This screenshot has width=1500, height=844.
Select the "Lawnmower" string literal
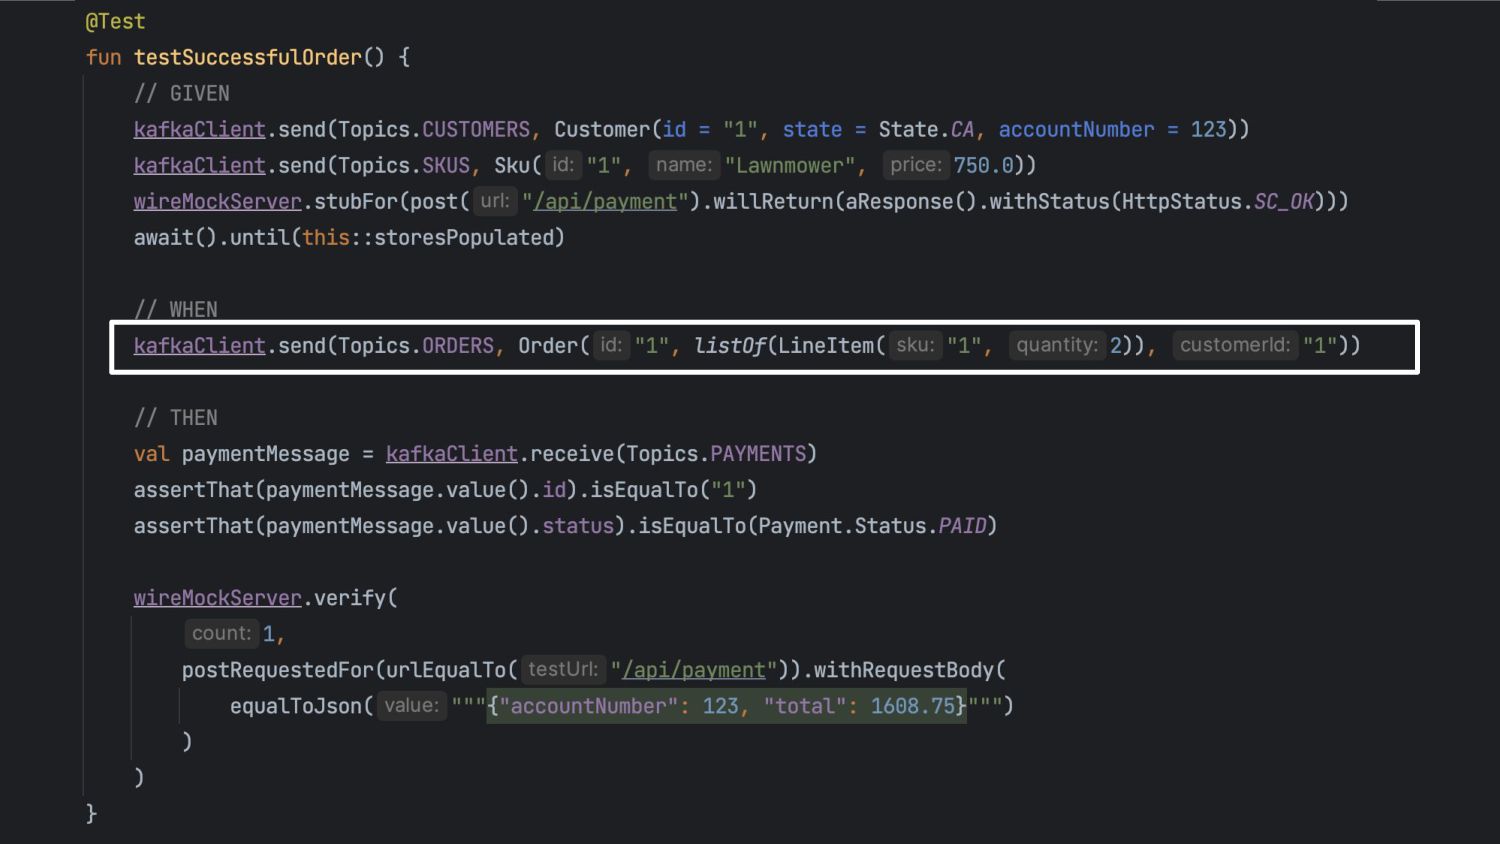[x=790, y=165]
